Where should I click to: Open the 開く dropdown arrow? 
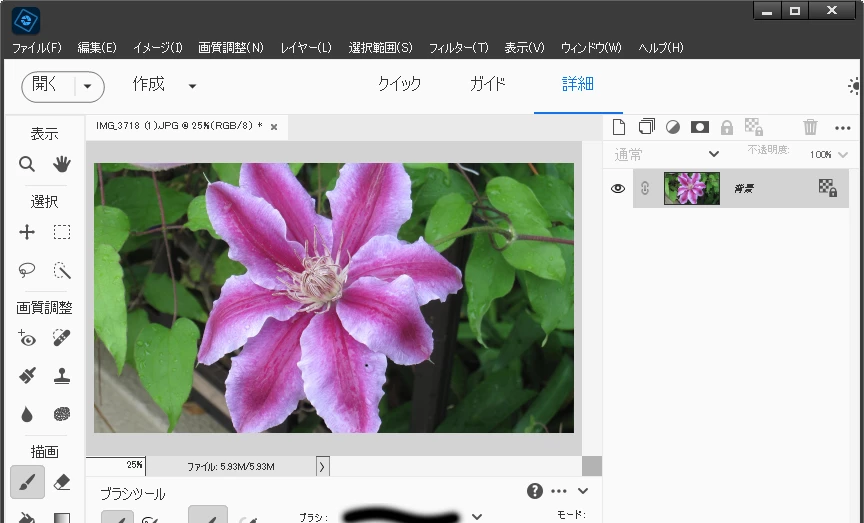tap(87, 86)
